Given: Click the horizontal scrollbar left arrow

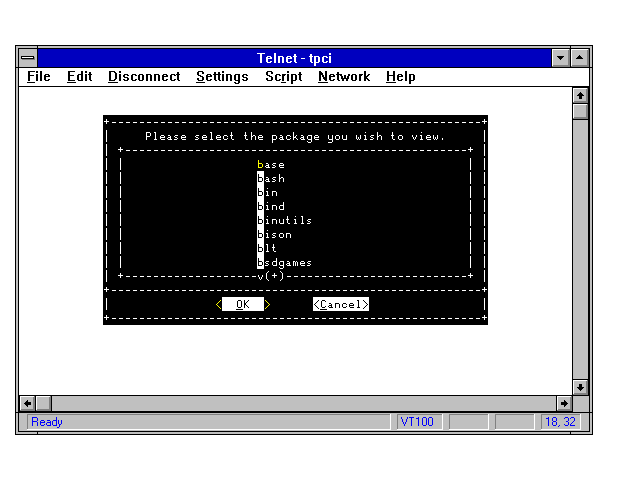Looking at the screenshot, I should [x=27, y=403].
